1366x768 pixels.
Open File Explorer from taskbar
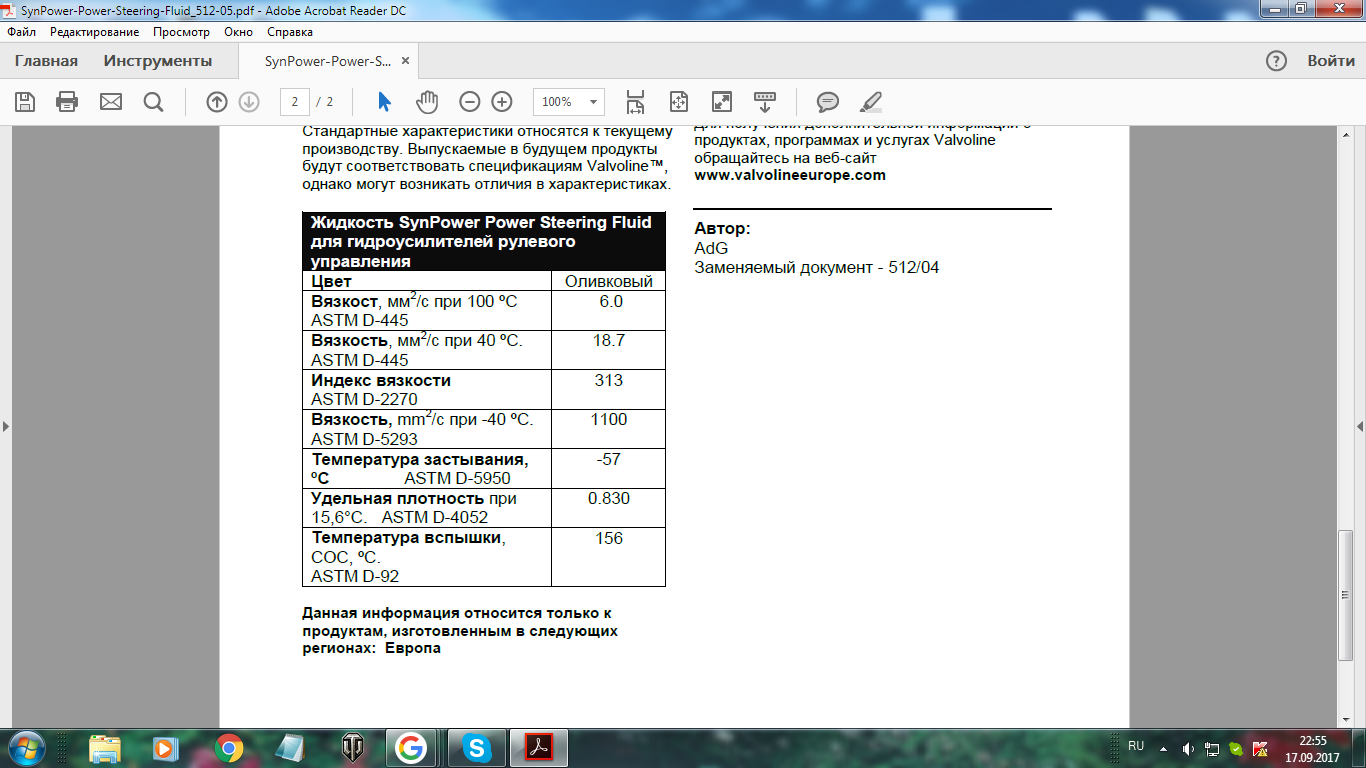[x=105, y=748]
